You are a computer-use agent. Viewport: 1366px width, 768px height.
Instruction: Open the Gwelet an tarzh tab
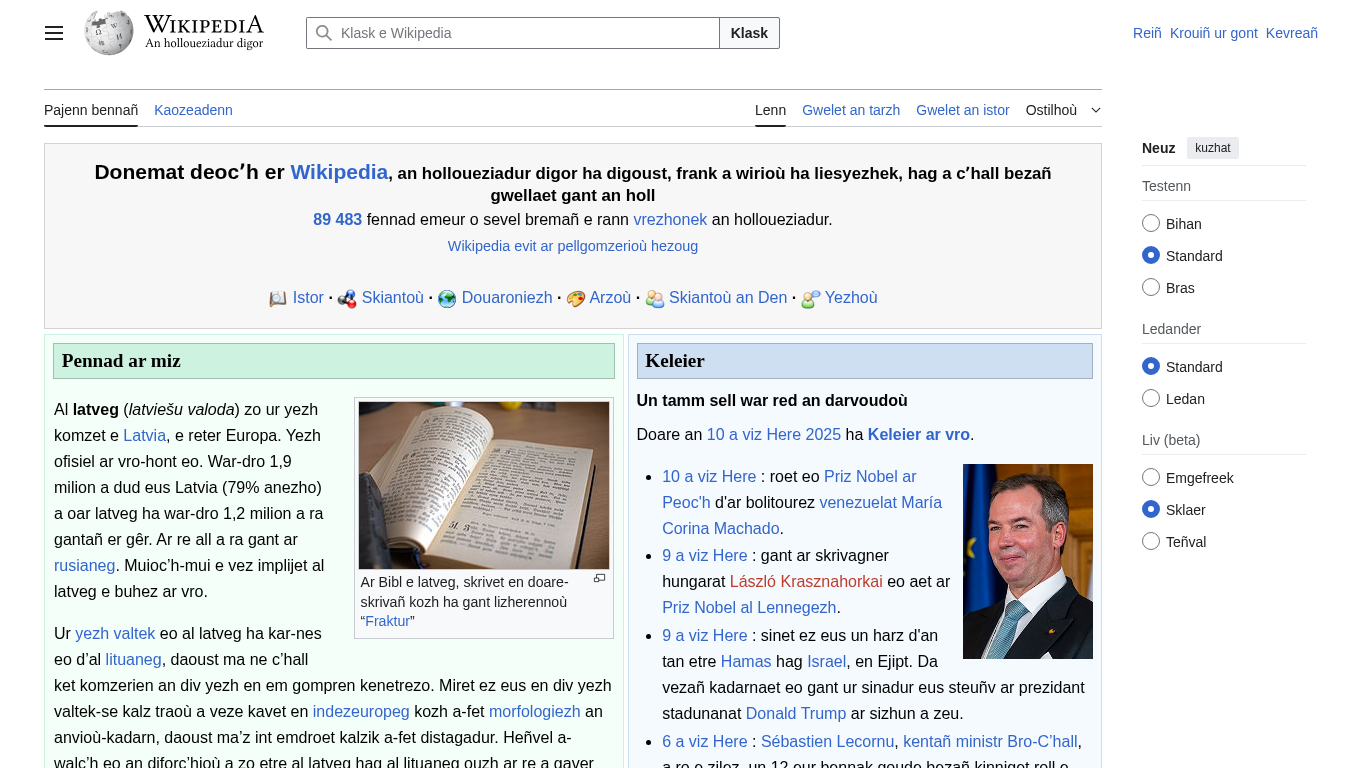click(x=851, y=110)
